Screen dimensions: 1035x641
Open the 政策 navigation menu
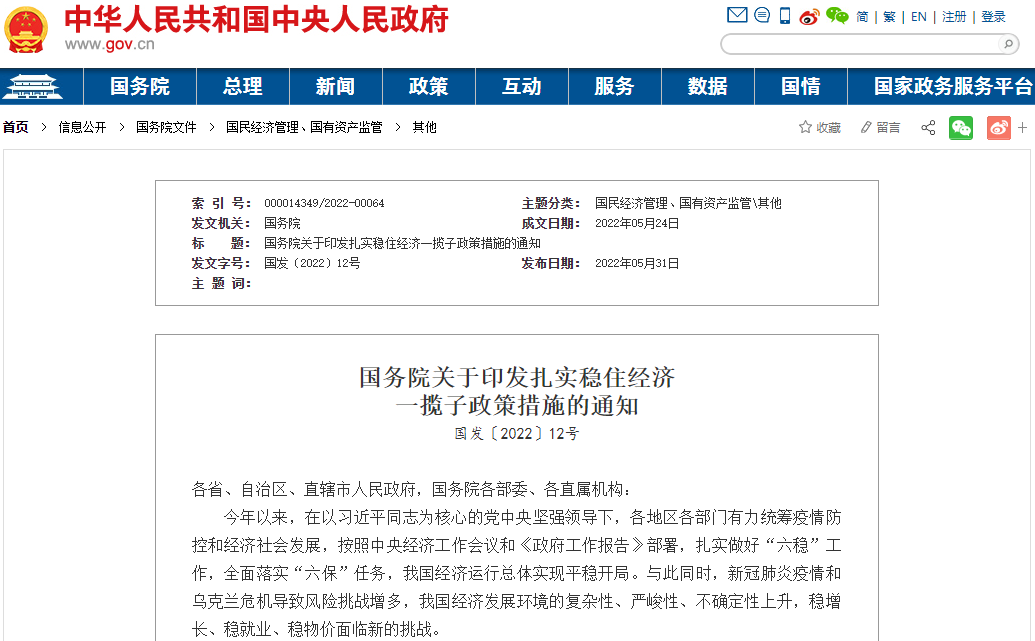428,86
